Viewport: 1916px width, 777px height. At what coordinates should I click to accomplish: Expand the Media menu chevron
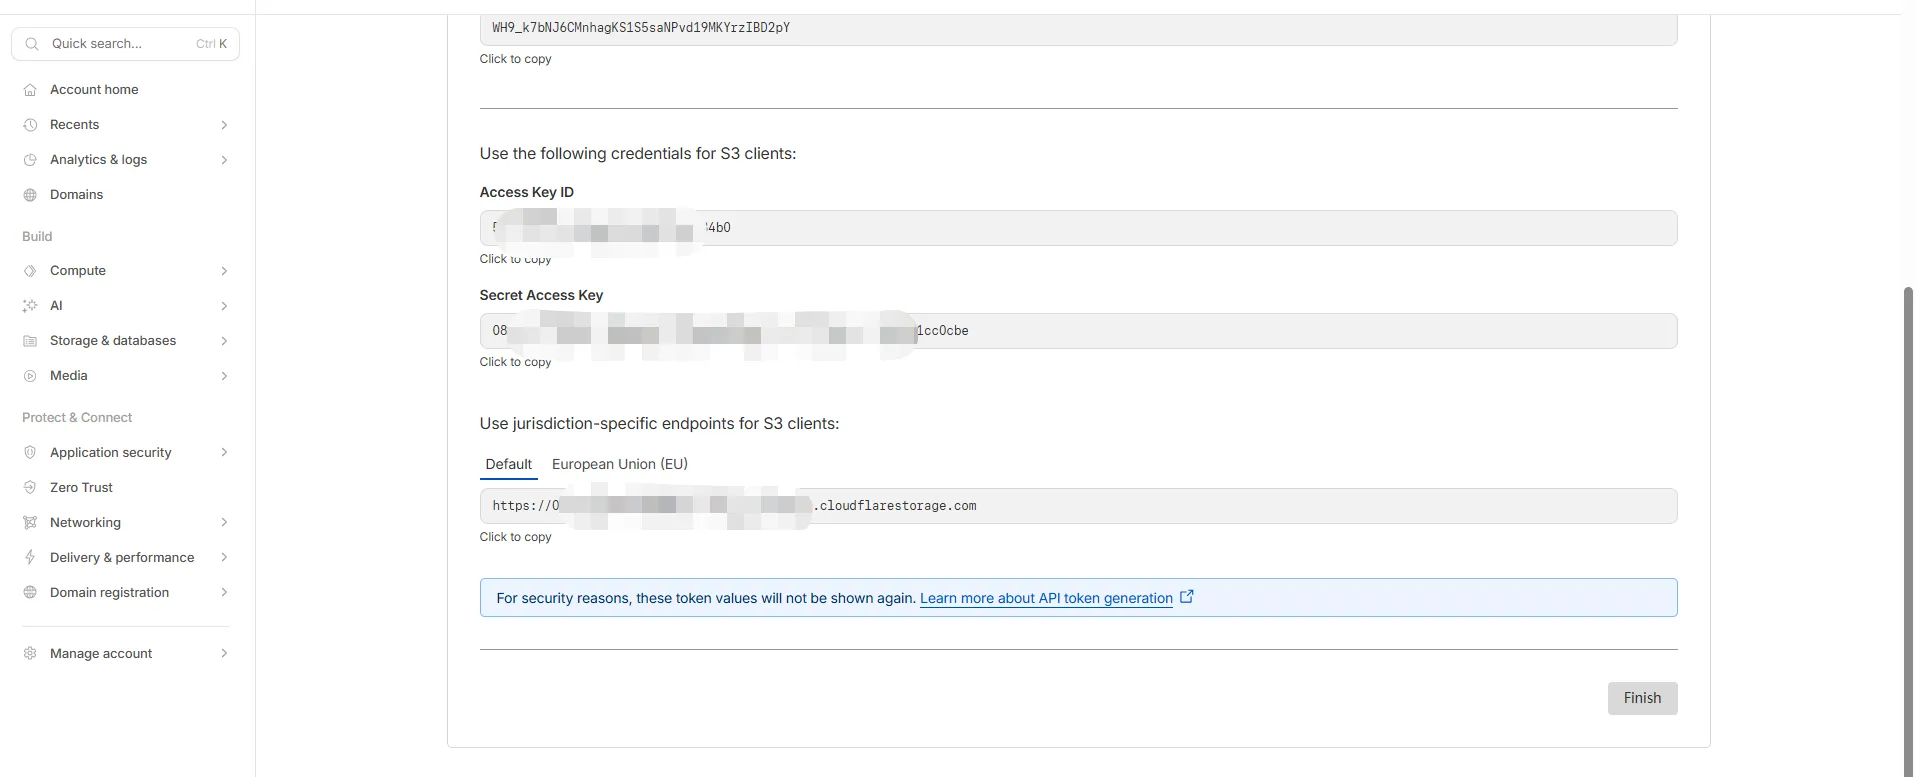coord(224,376)
